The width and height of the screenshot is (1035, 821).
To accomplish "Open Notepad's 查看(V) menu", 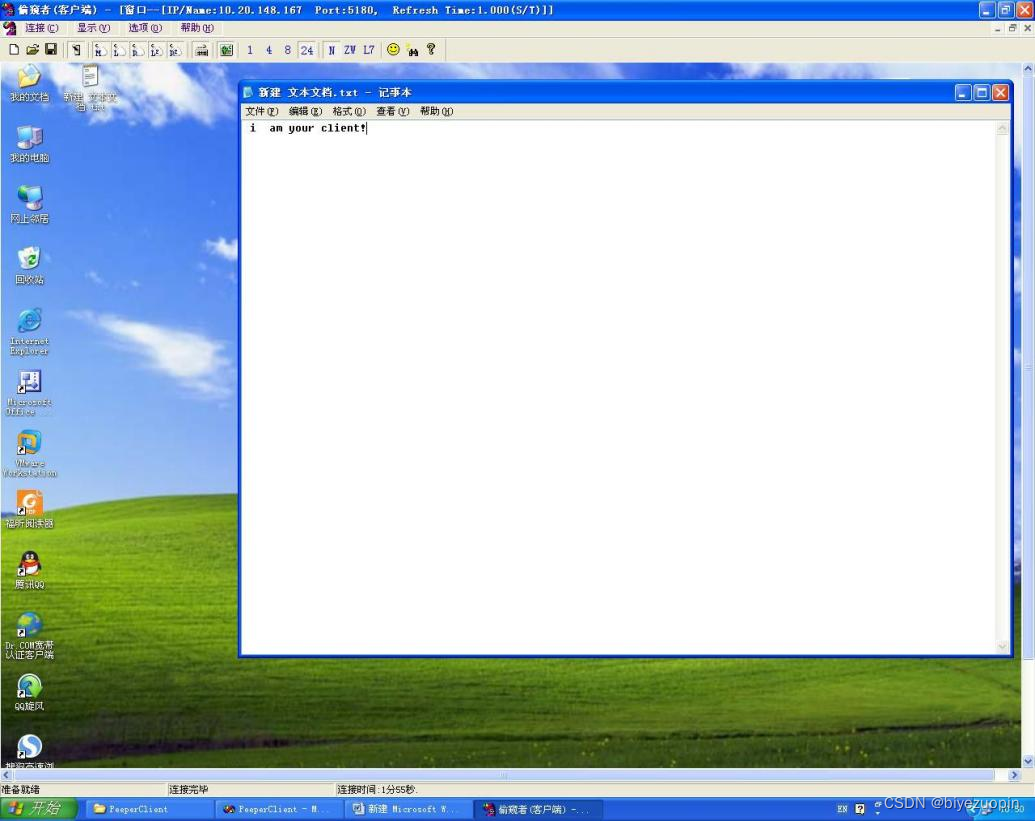I will (x=392, y=111).
